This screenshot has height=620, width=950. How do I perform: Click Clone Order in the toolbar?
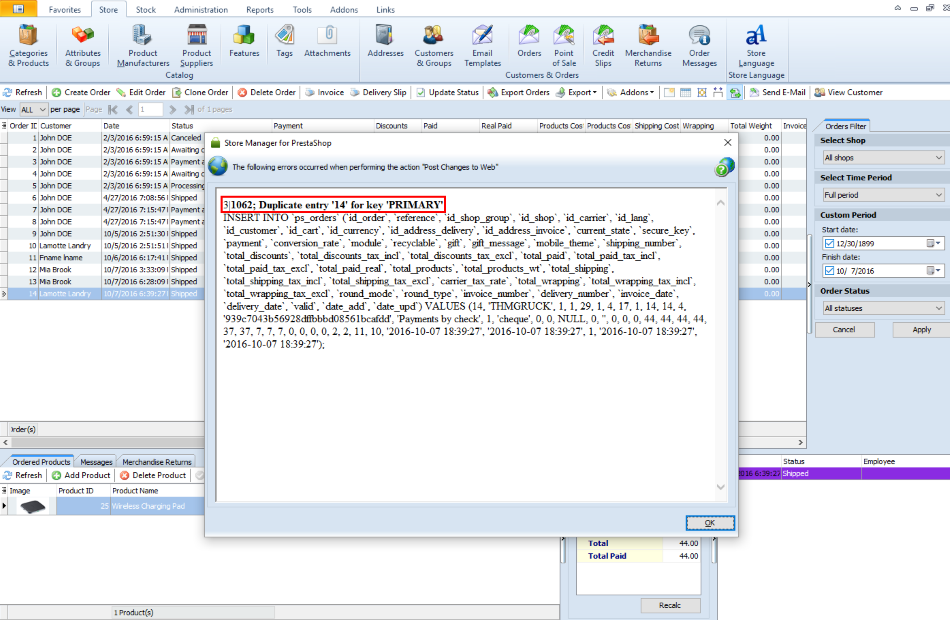(201, 92)
